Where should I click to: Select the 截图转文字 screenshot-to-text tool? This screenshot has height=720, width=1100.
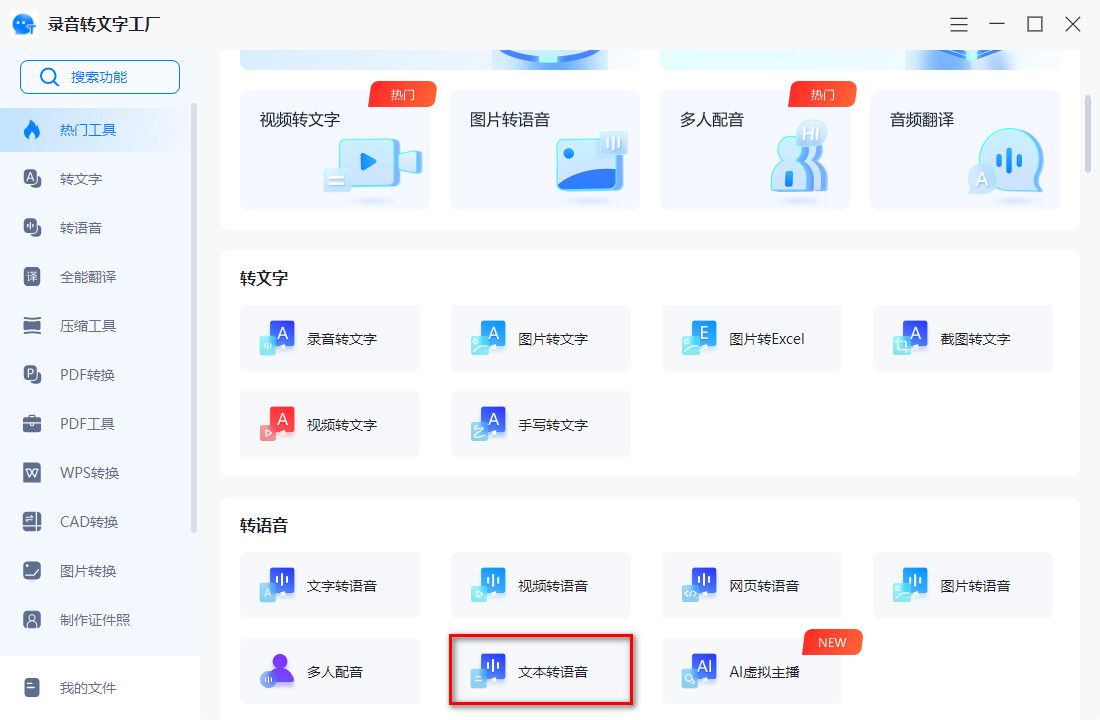[x=962, y=338]
